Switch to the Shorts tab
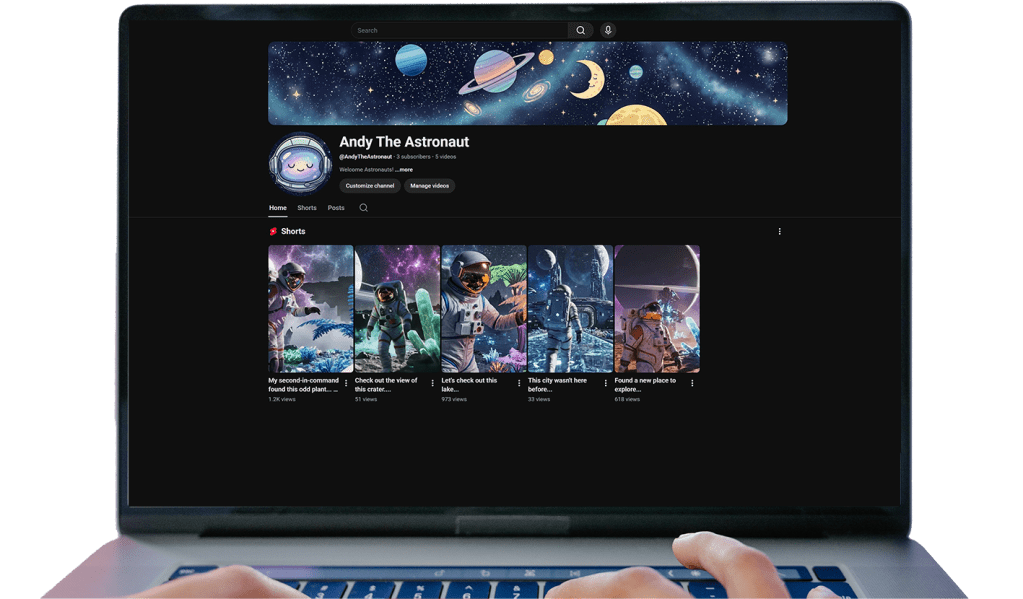 point(307,208)
